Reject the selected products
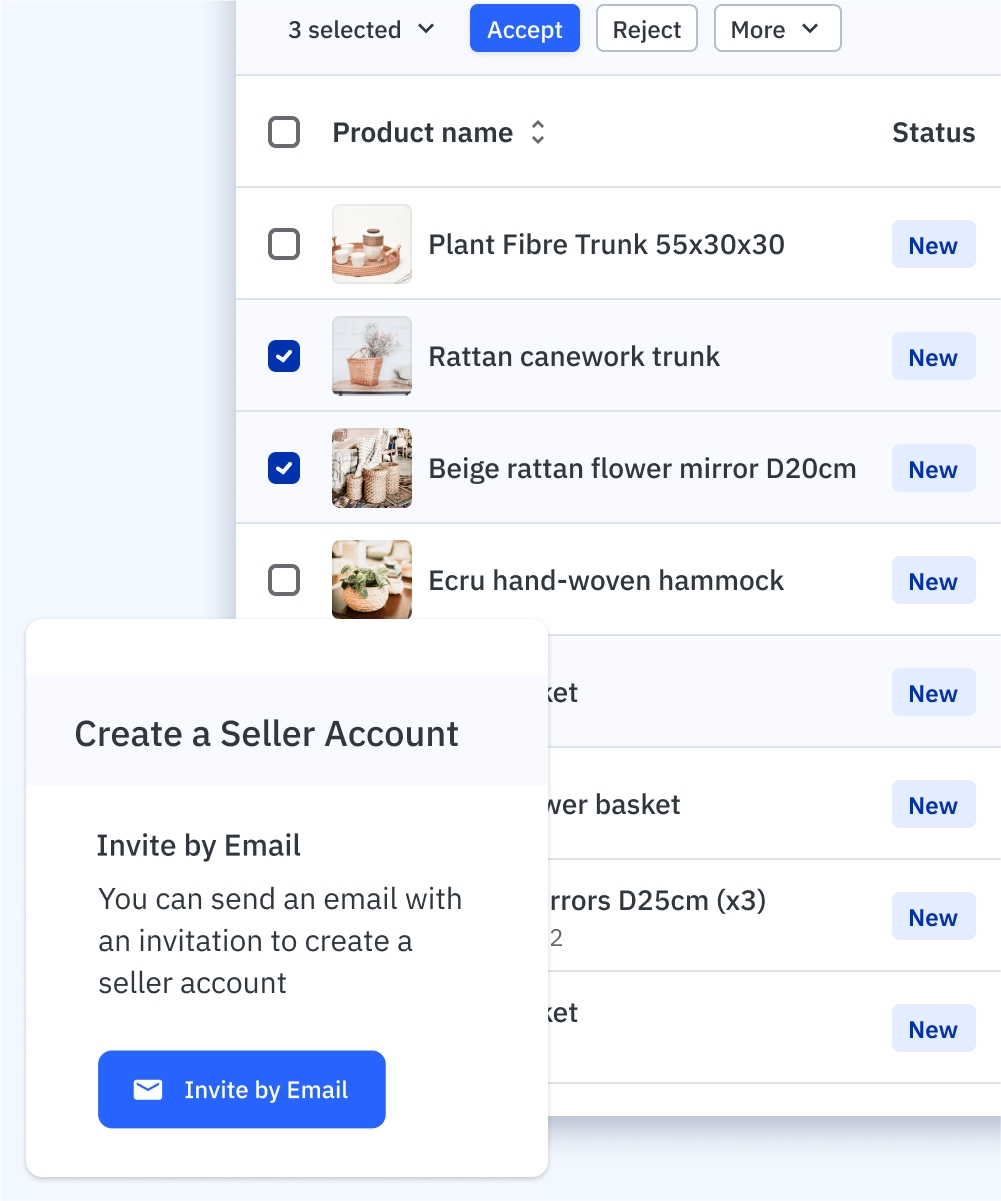The width and height of the screenshot is (1001, 1201). pos(646,30)
